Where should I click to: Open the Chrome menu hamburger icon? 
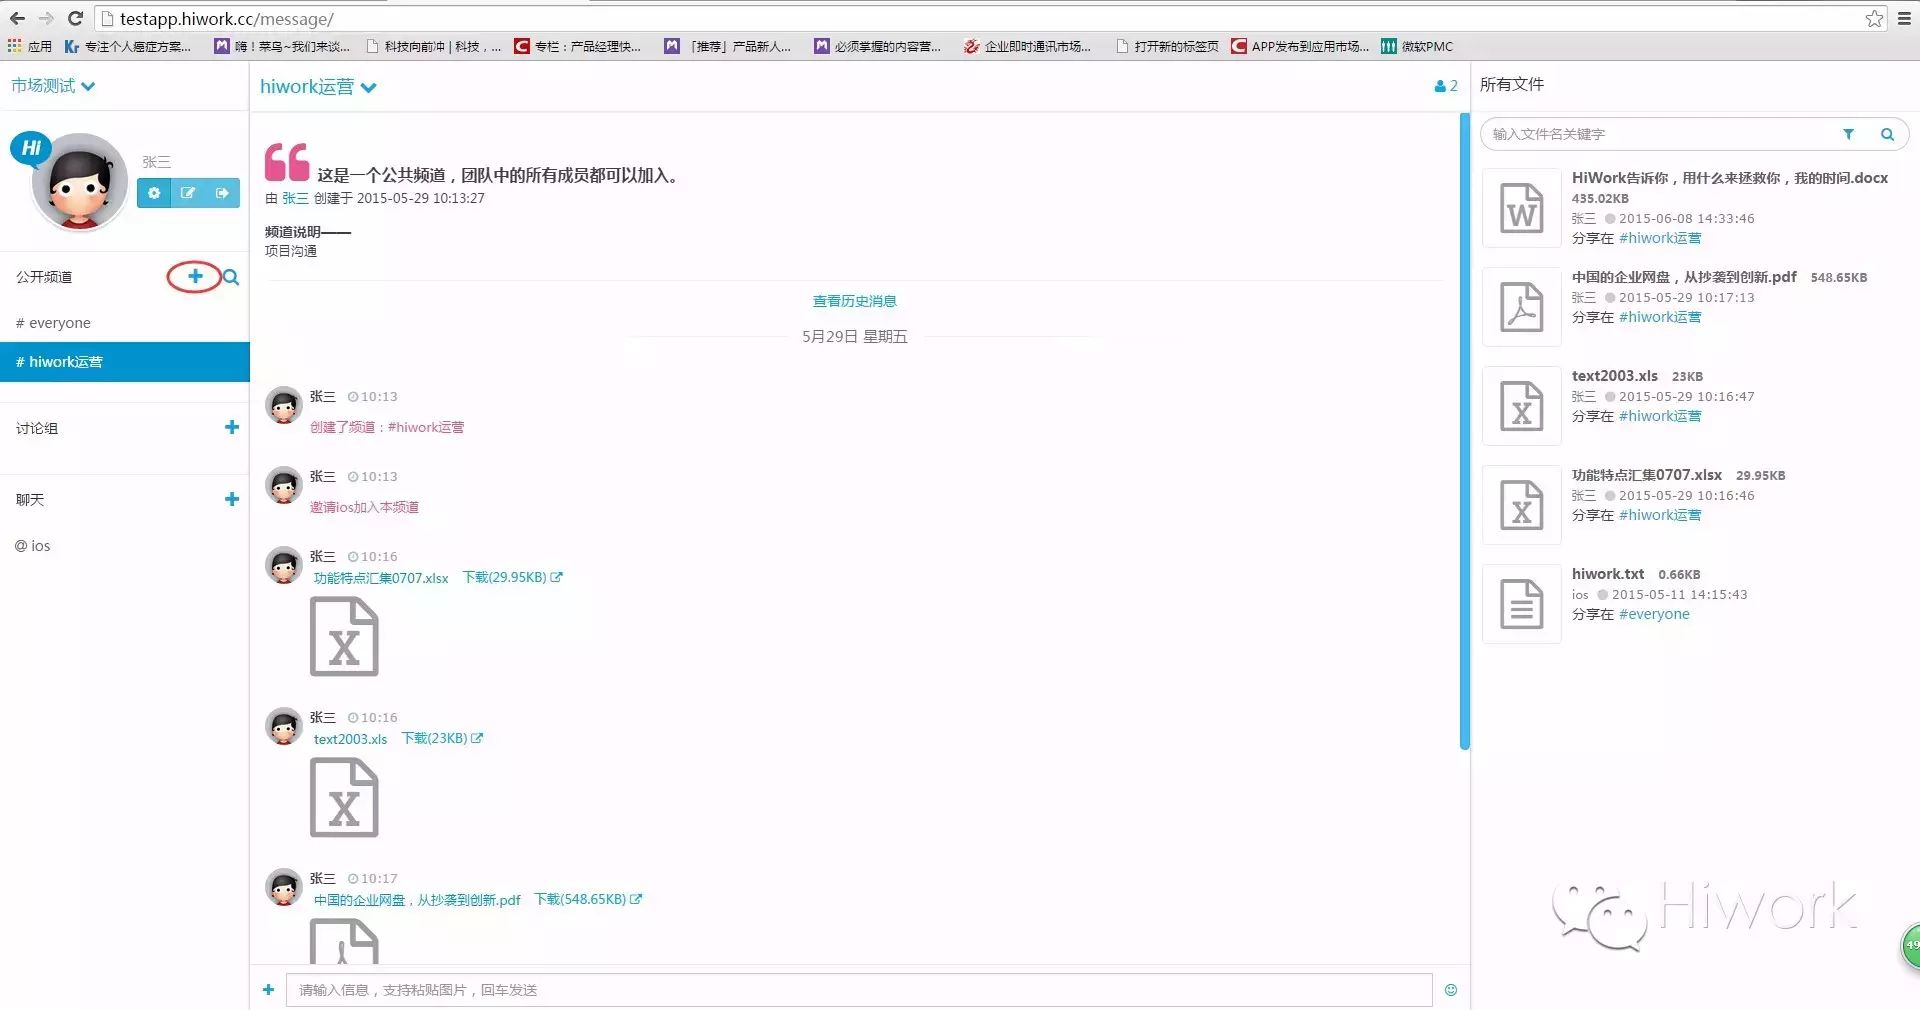[1905, 19]
